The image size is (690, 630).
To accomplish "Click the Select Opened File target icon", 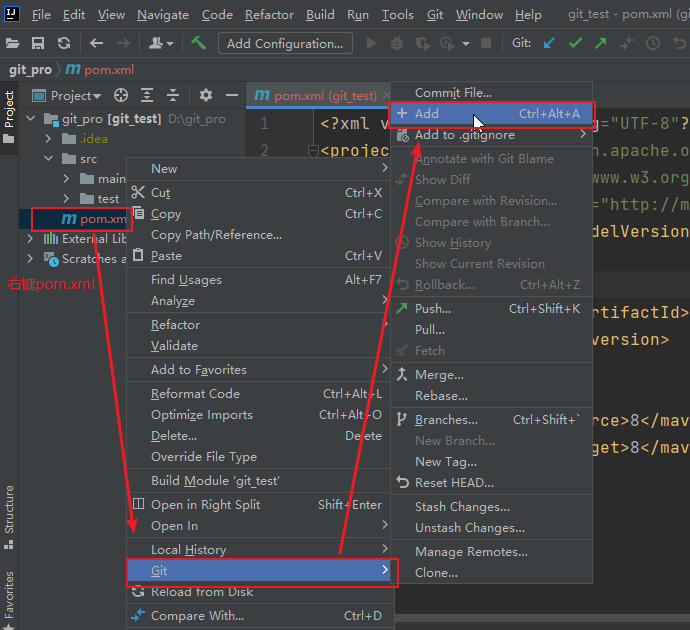I will (x=121, y=95).
